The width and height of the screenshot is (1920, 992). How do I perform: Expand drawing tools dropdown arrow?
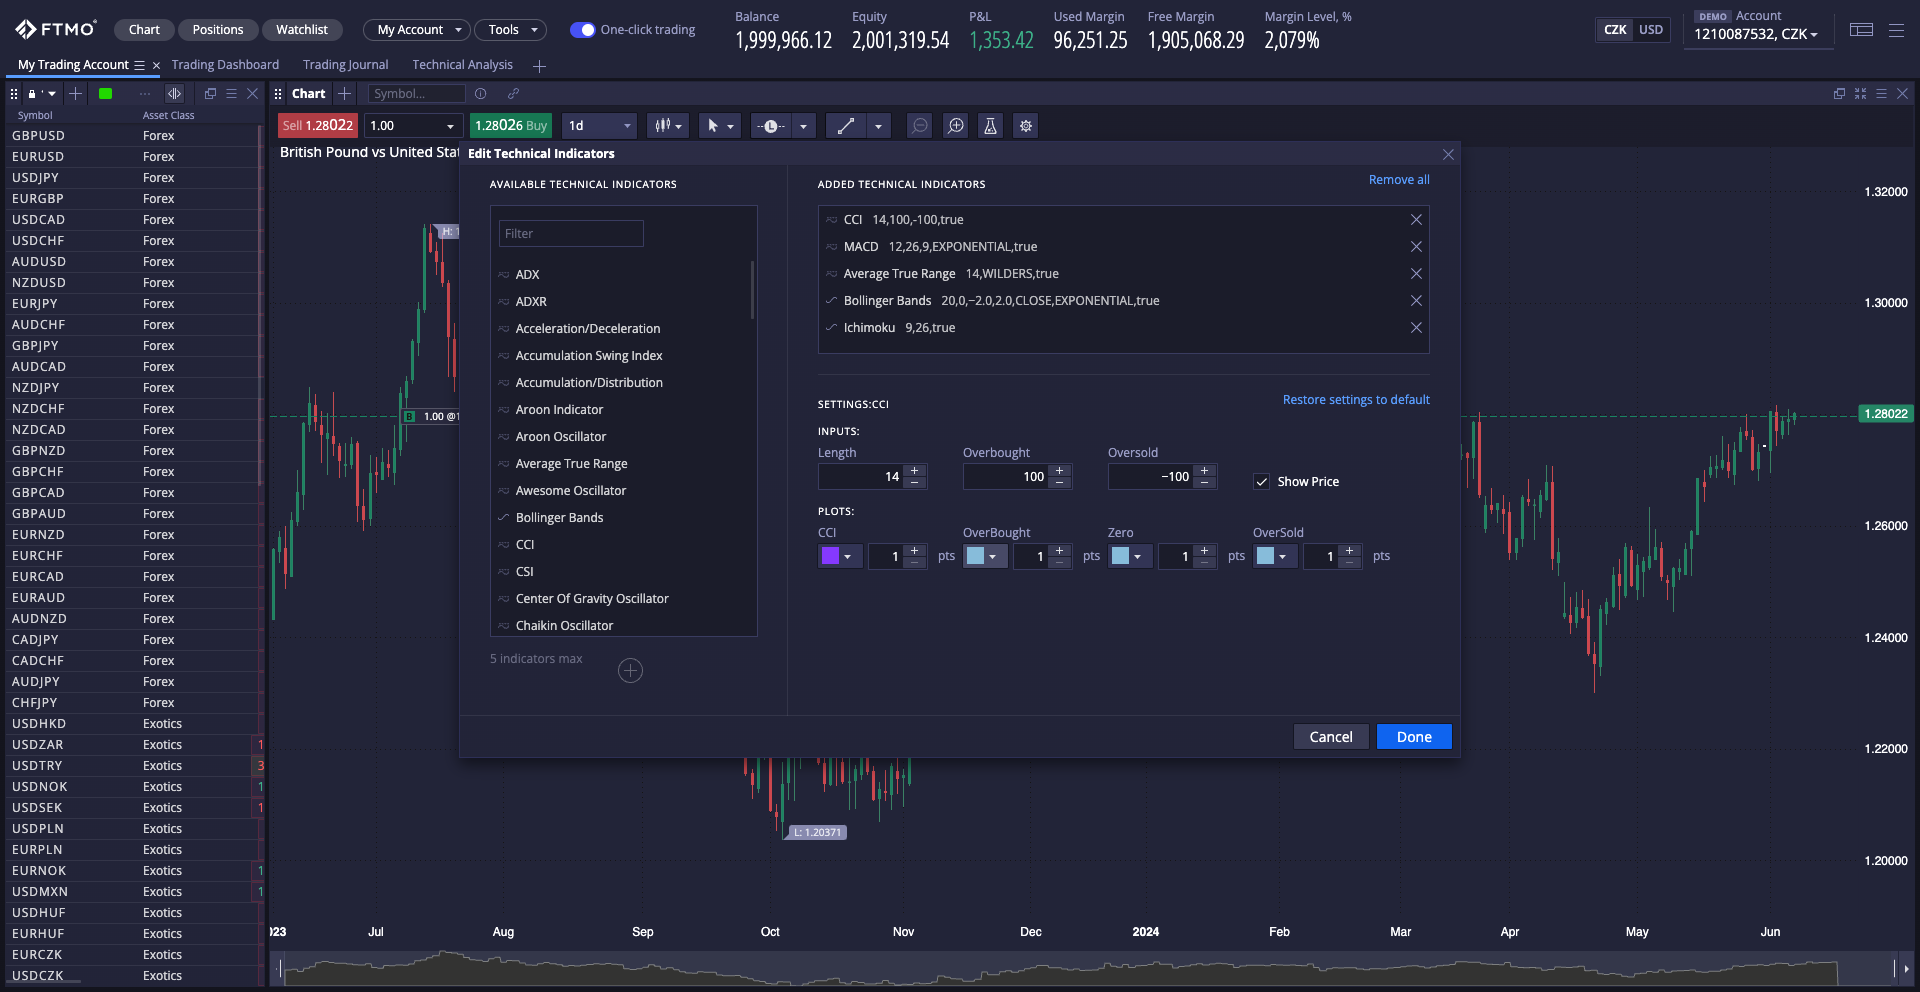pos(878,126)
